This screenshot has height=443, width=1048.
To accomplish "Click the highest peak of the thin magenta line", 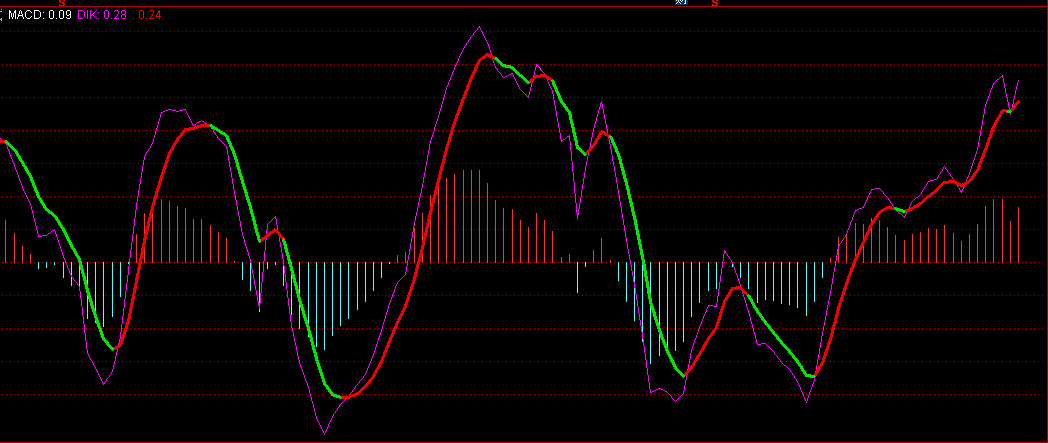I will (481, 27).
